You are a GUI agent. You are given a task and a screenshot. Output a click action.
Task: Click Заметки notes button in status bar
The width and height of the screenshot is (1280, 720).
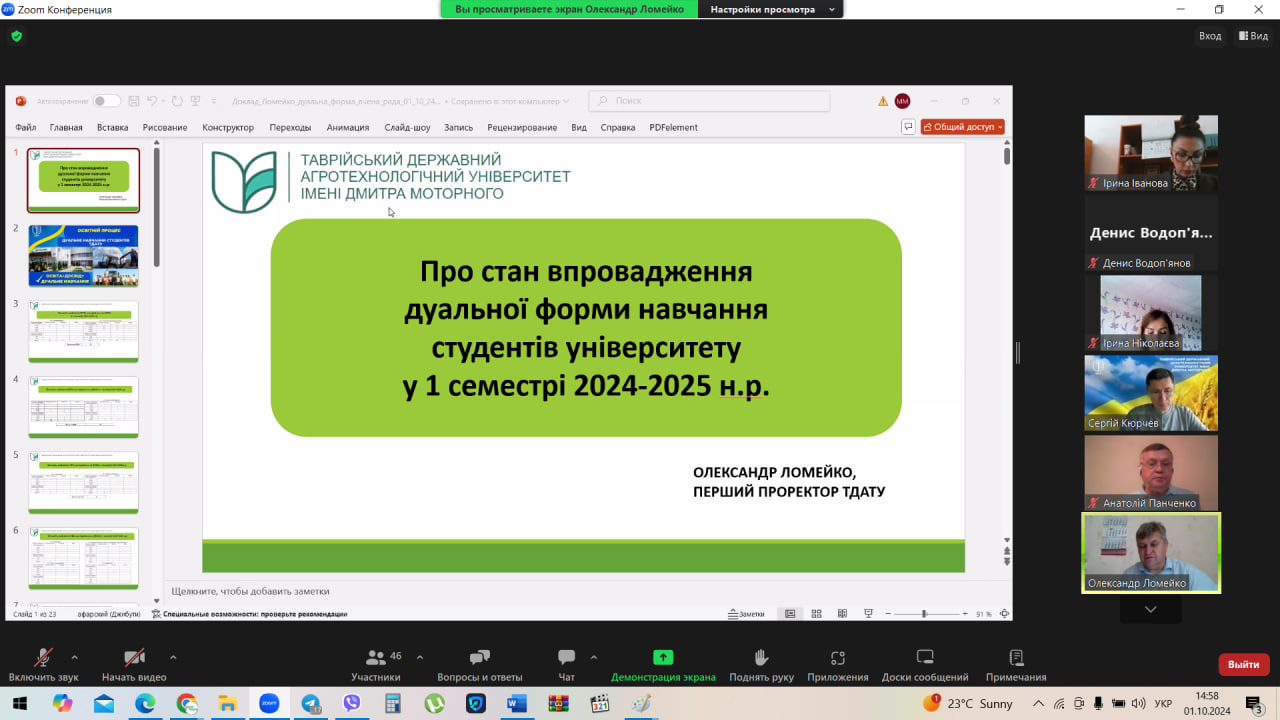click(746, 614)
